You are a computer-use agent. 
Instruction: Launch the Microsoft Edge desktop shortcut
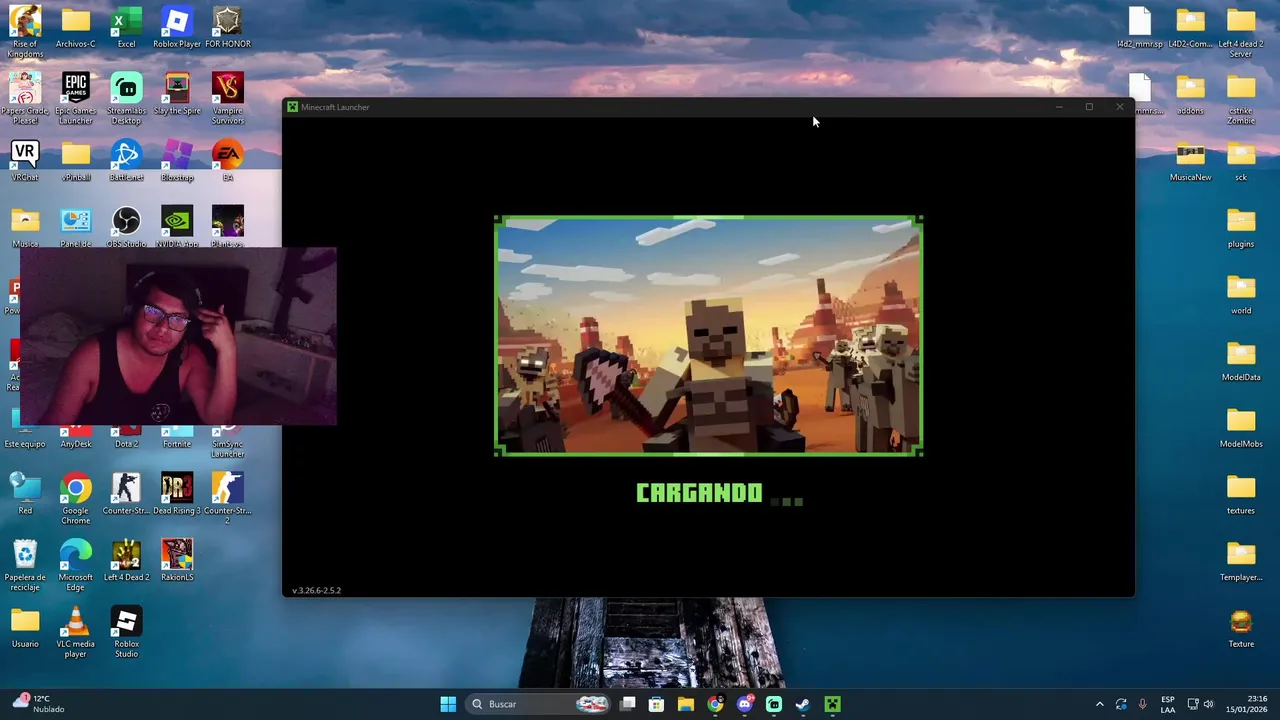[x=75, y=564]
